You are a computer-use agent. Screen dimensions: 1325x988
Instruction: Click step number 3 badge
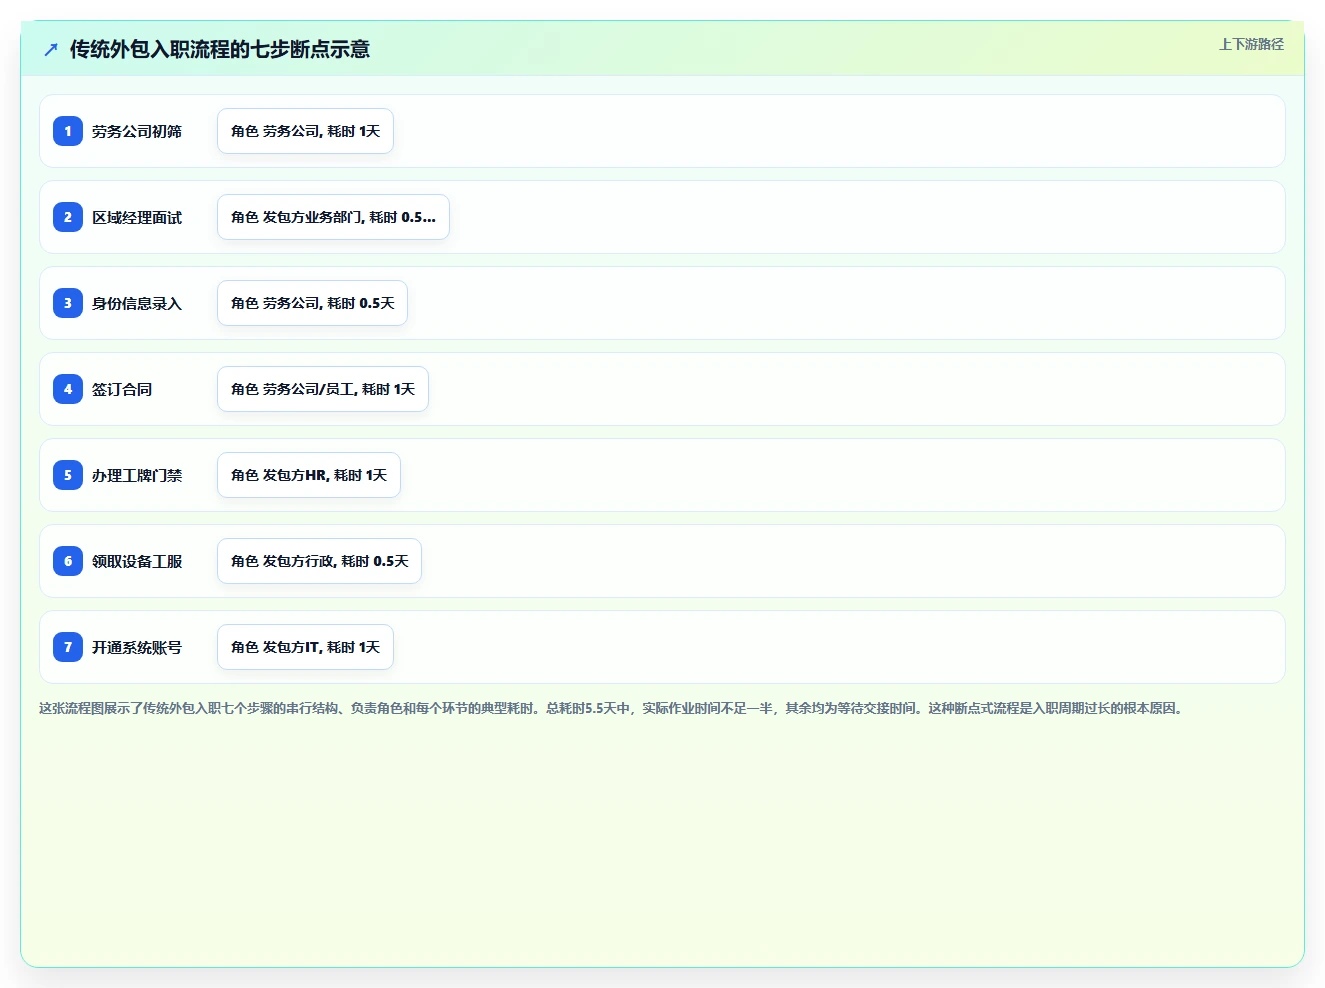click(68, 303)
